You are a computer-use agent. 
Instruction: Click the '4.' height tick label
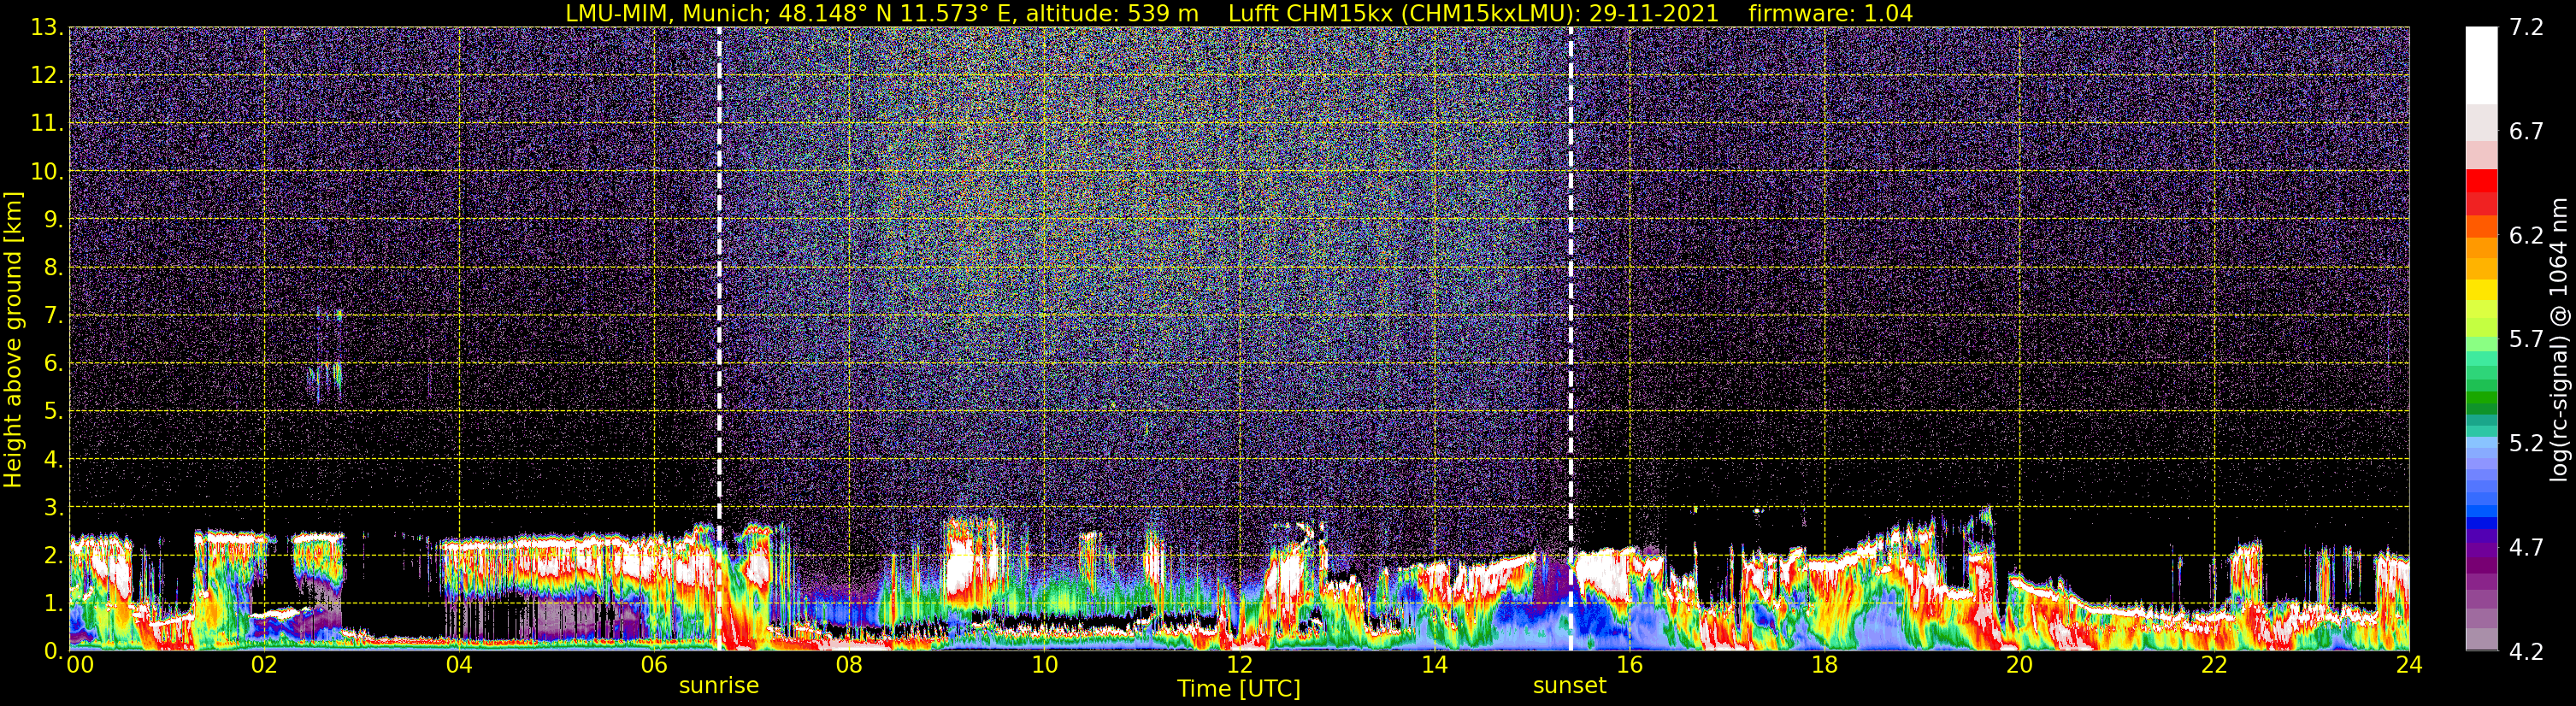click(53, 459)
